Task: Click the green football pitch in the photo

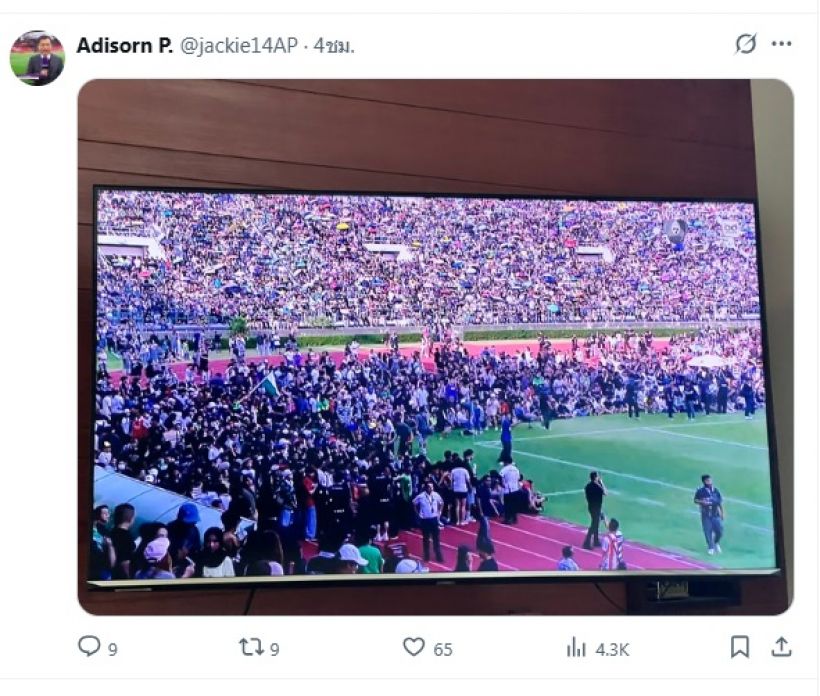Action: (x=660, y=470)
